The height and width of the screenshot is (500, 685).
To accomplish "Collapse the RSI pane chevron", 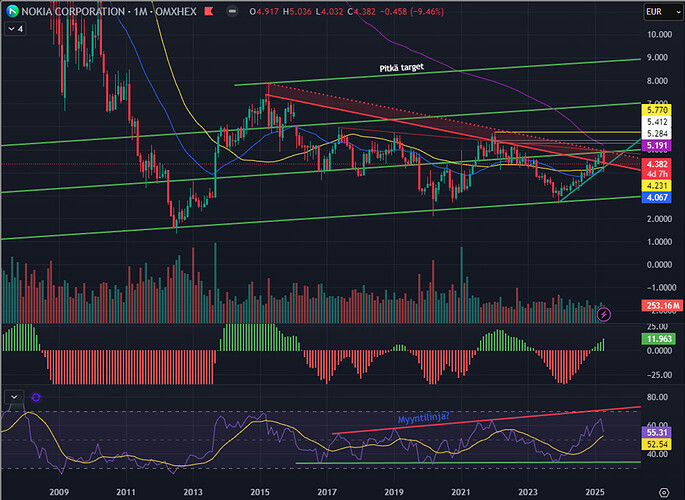I will point(13,397).
